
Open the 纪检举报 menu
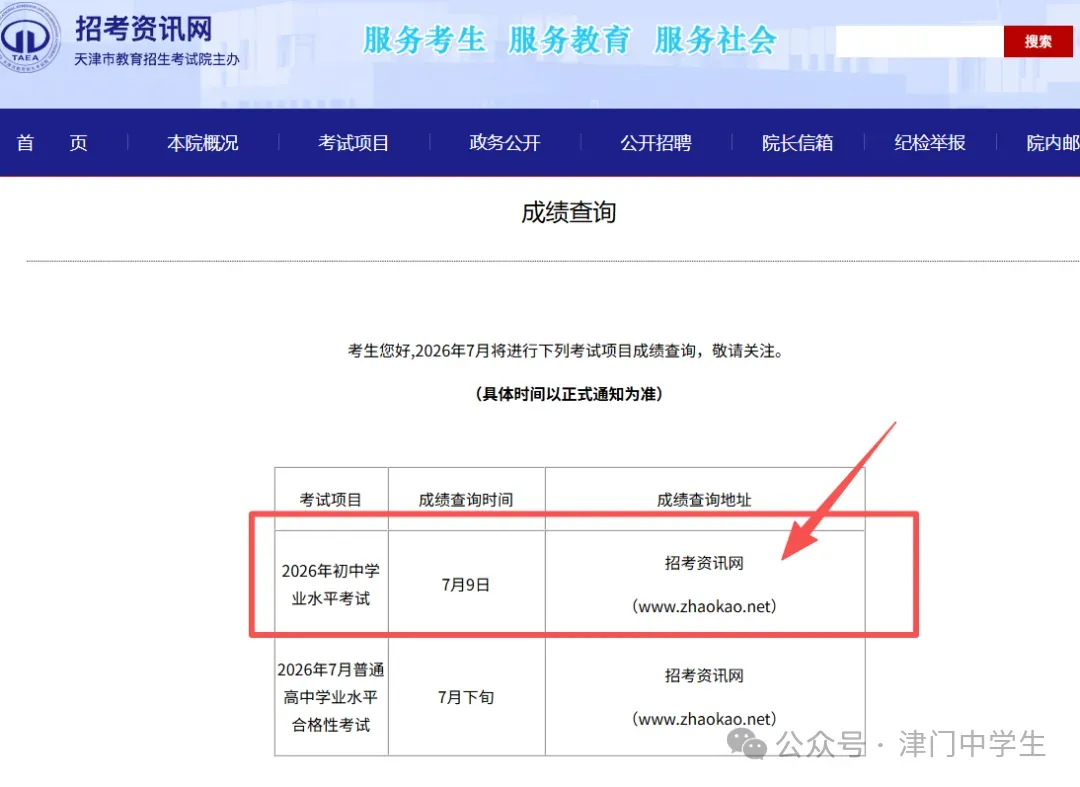point(930,143)
